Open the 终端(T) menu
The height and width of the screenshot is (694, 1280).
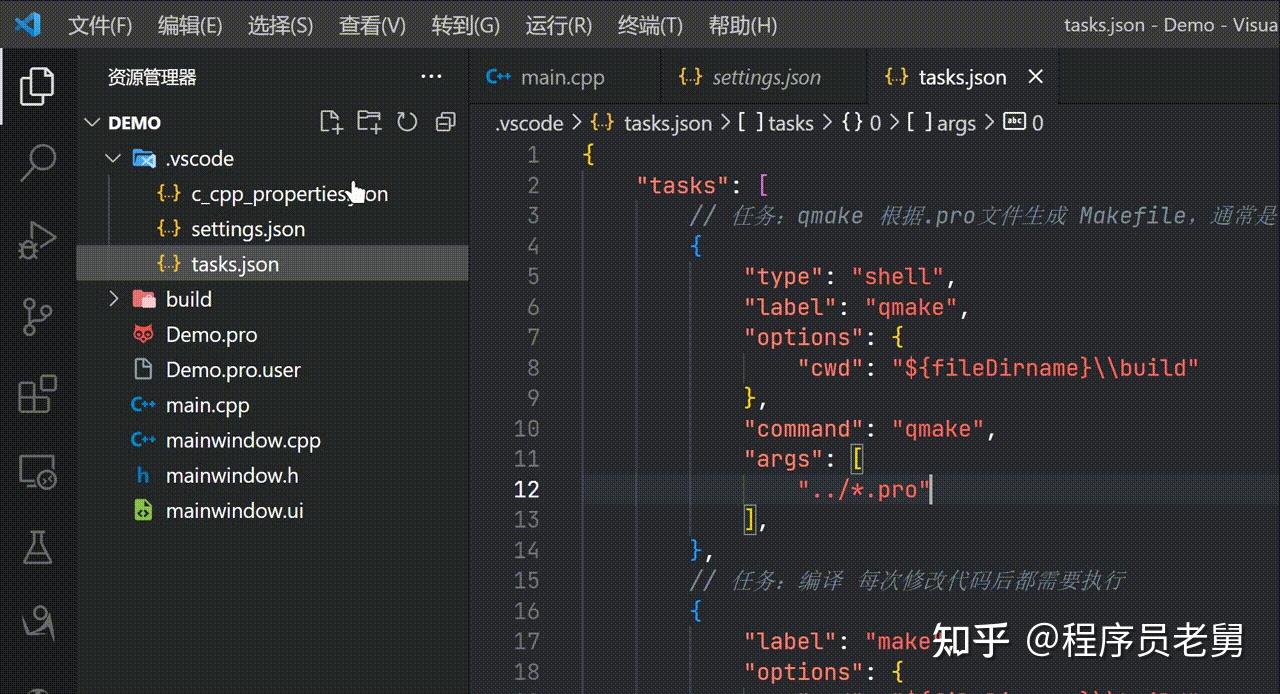(x=650, y=25)
